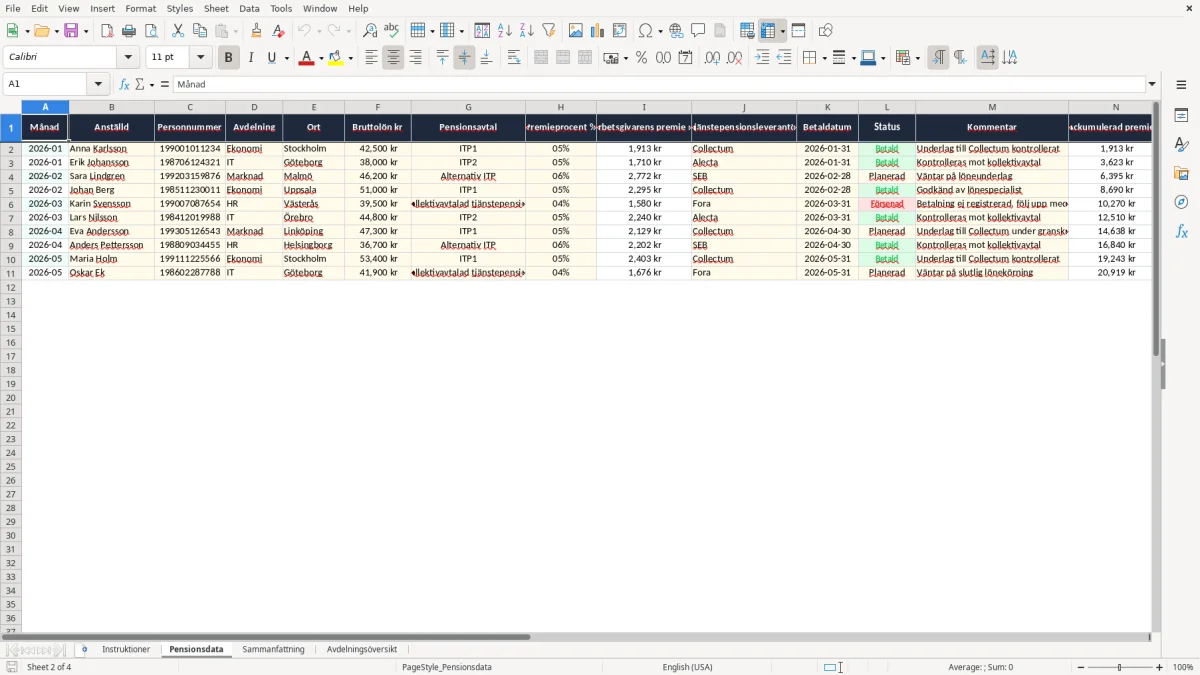The height and width of the screenshot is (675, 1200).
Task: Open the sidebar Properties icon
Action: 1181,116
